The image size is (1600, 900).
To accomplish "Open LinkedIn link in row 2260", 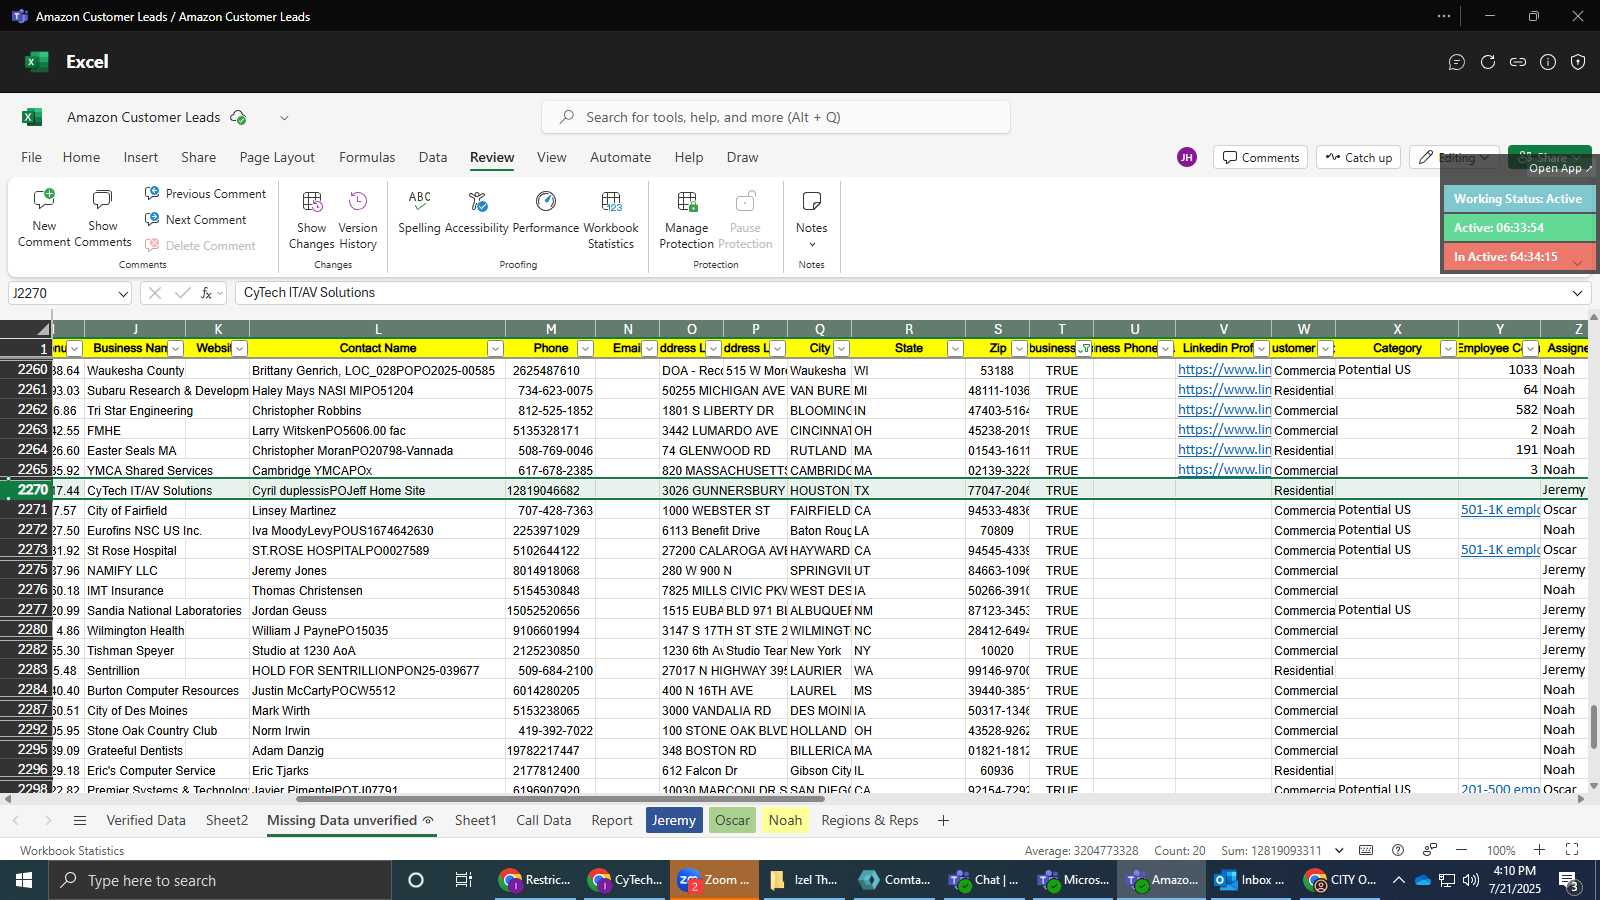I will coord(1224,369).
